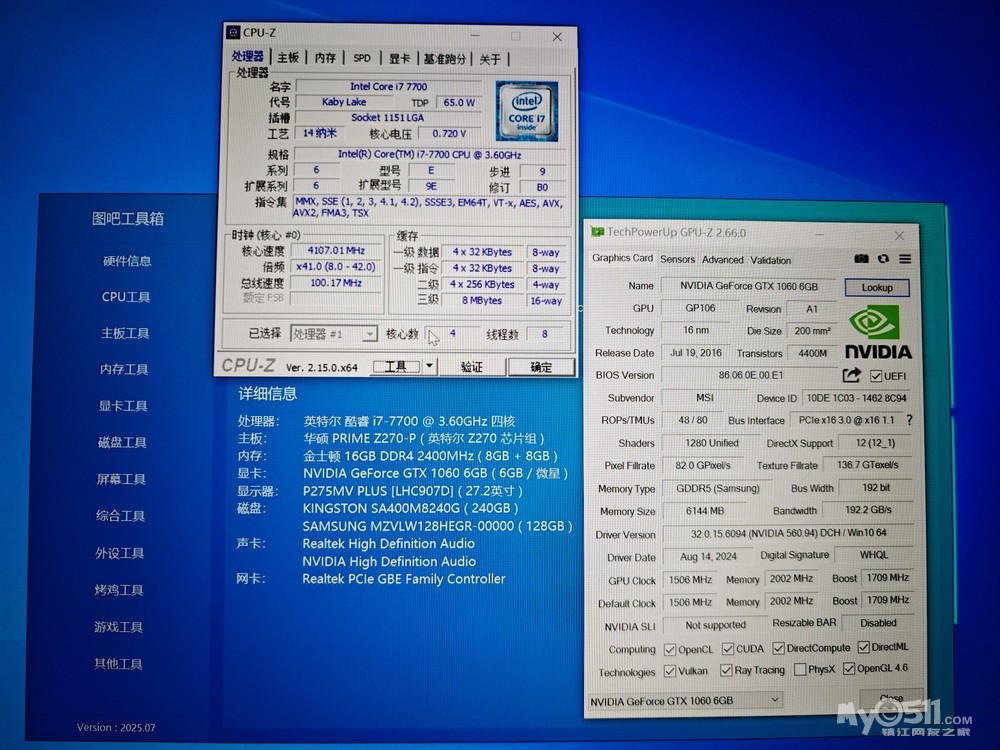This screenshot has height=750, width=1000.
Task: Switch to the 内存 tab in CPU-Z
Action: [325, 58]
